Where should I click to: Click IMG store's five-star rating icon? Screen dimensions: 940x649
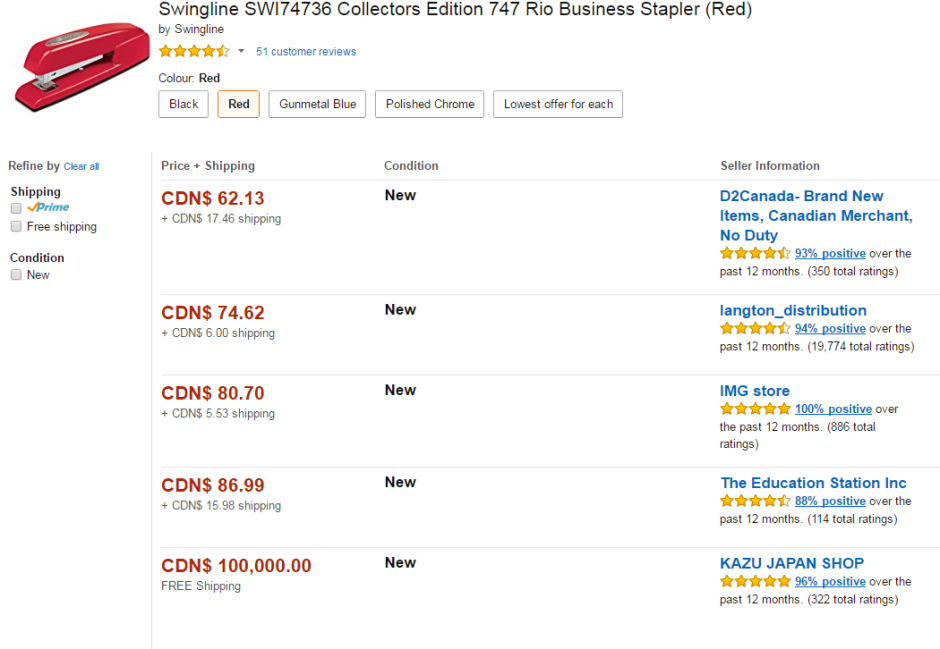(755, 409)
